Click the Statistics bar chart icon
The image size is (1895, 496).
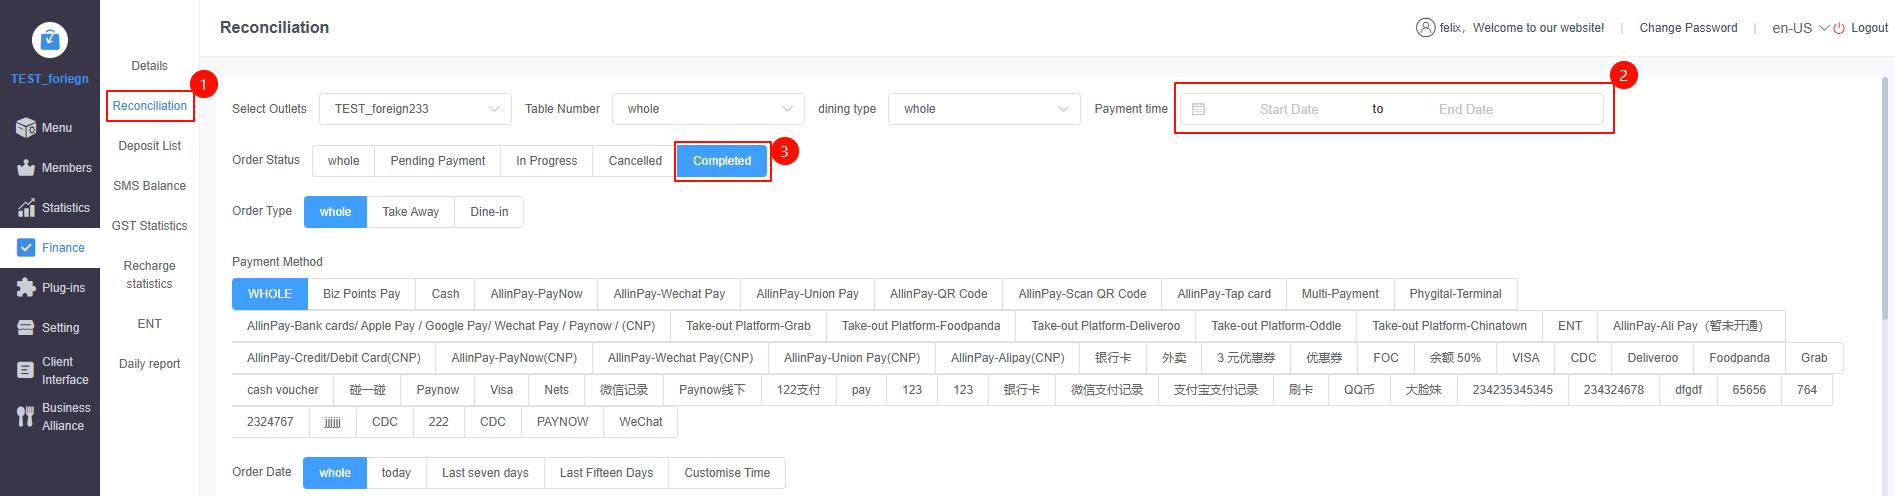click(x=26, y=208)
